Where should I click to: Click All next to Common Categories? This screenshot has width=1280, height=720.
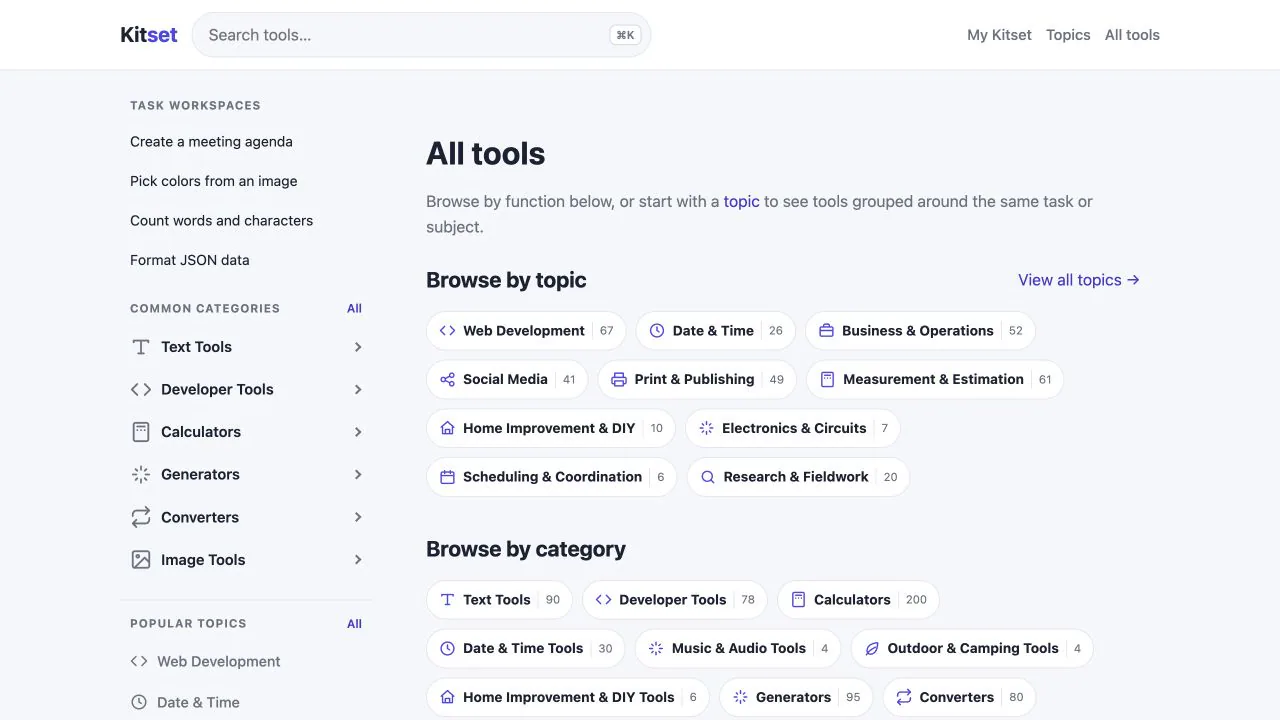point(354,308)
